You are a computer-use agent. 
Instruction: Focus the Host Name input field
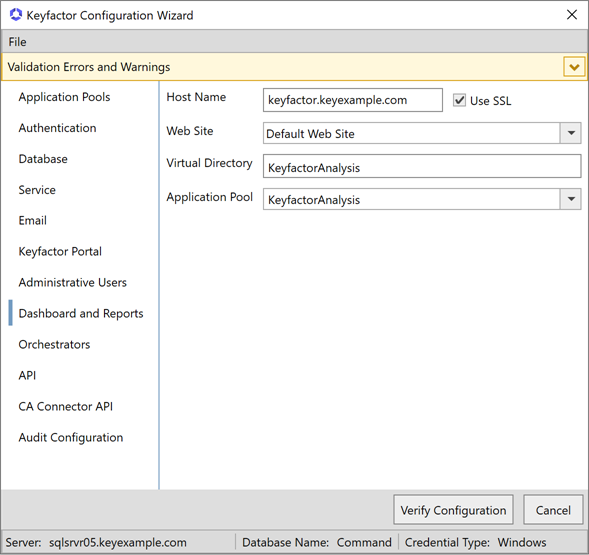tap(353, 100)
